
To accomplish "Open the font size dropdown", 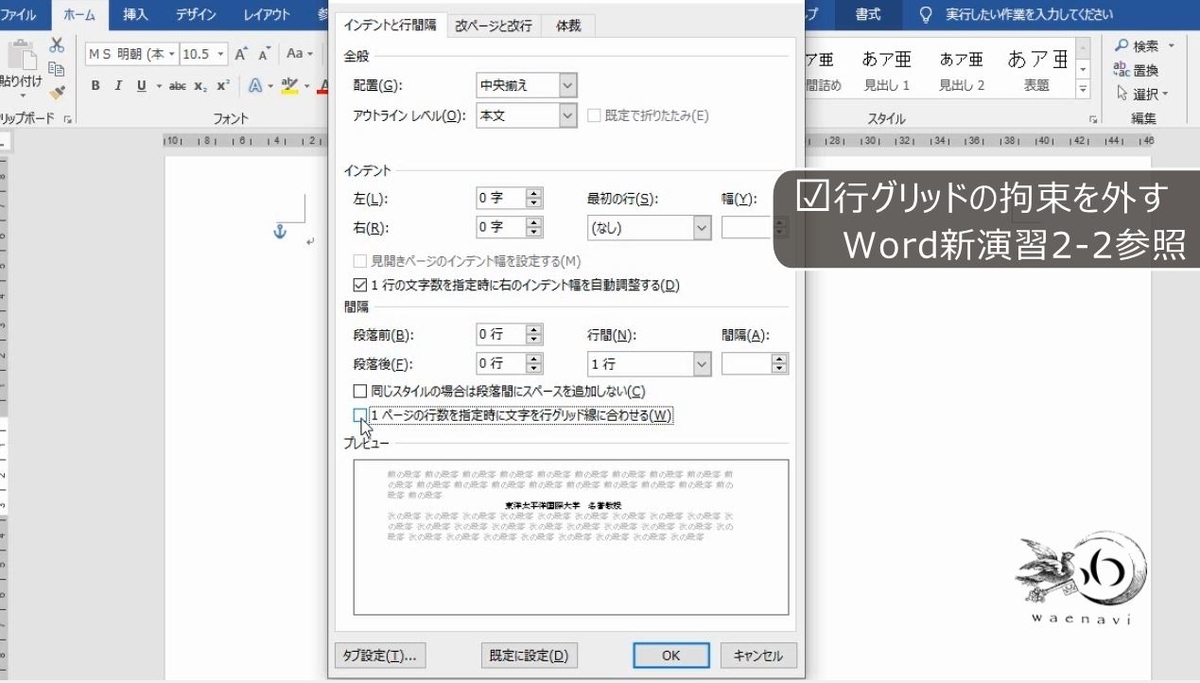I will pos(221,54).
